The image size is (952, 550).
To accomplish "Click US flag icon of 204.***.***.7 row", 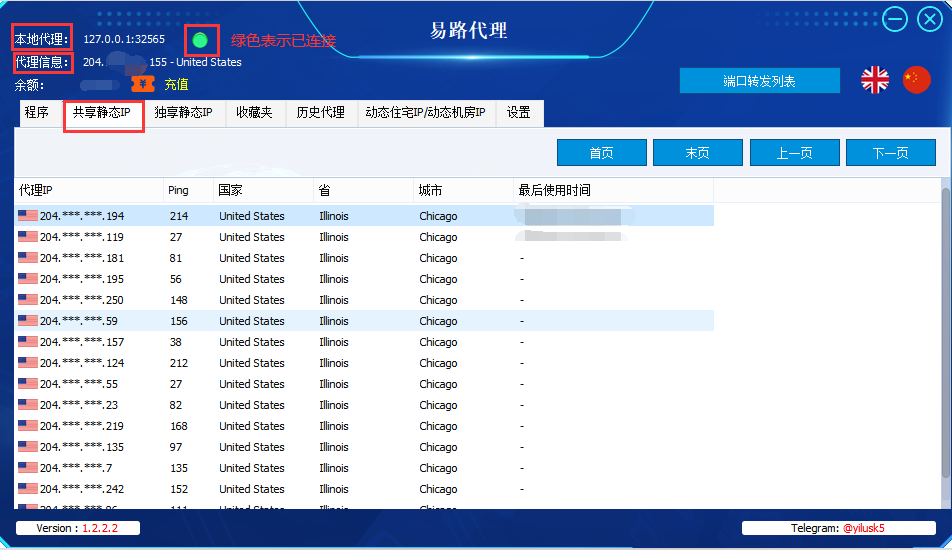I will point(28,467).
